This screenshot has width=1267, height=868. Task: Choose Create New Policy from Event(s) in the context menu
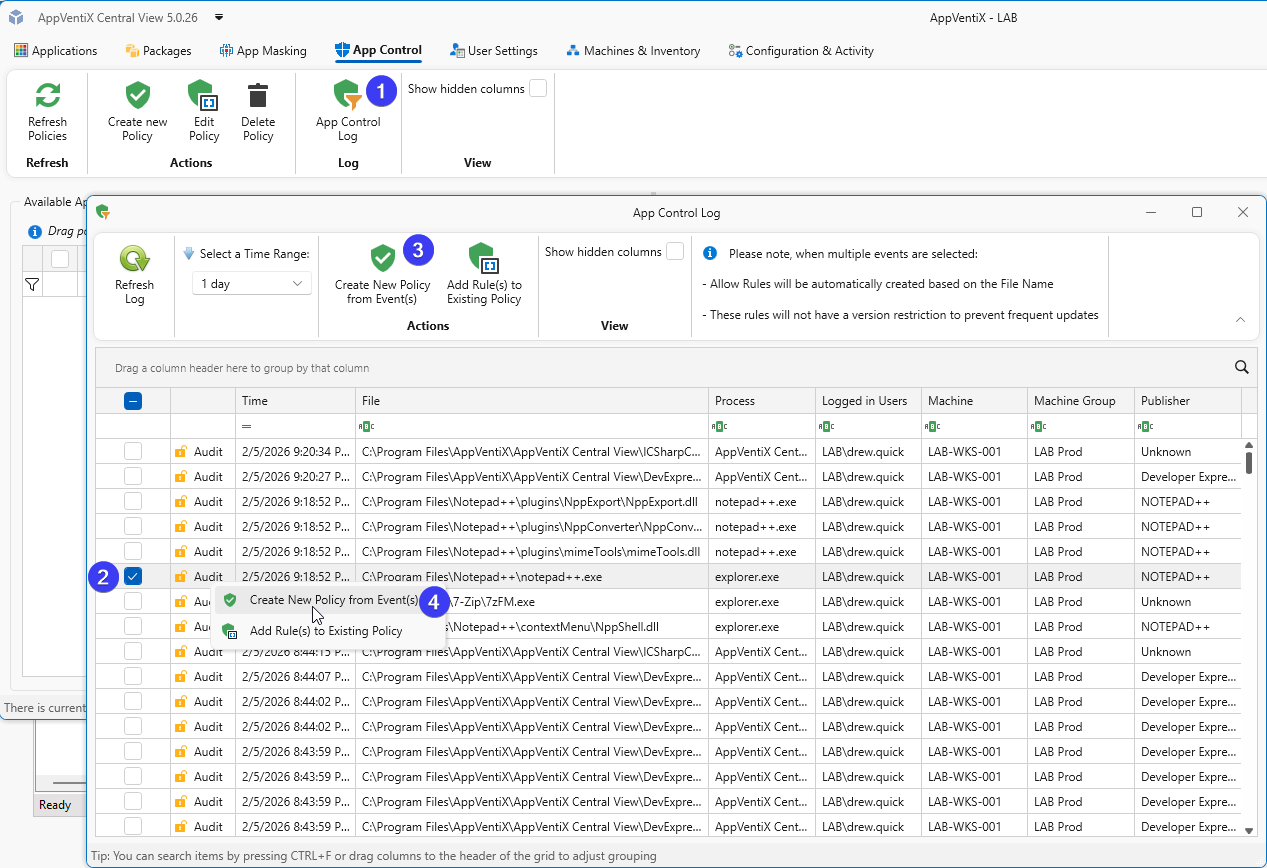coord(333,600)
